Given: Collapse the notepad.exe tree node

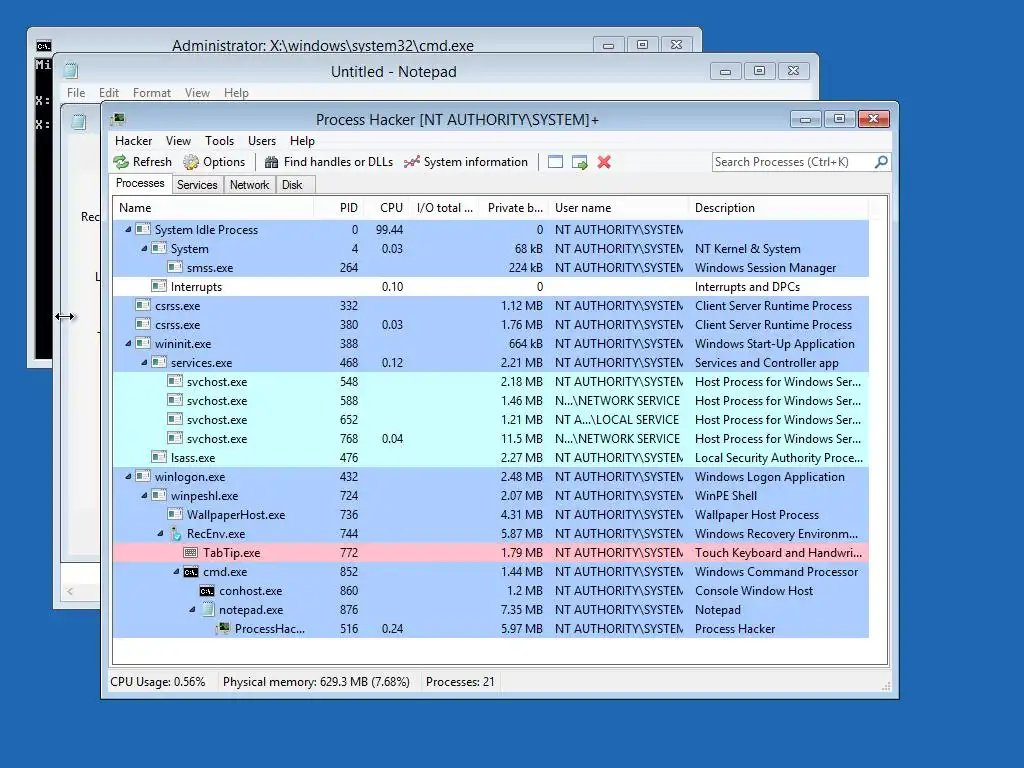Looking at the screenshot, I should [192, 610].
